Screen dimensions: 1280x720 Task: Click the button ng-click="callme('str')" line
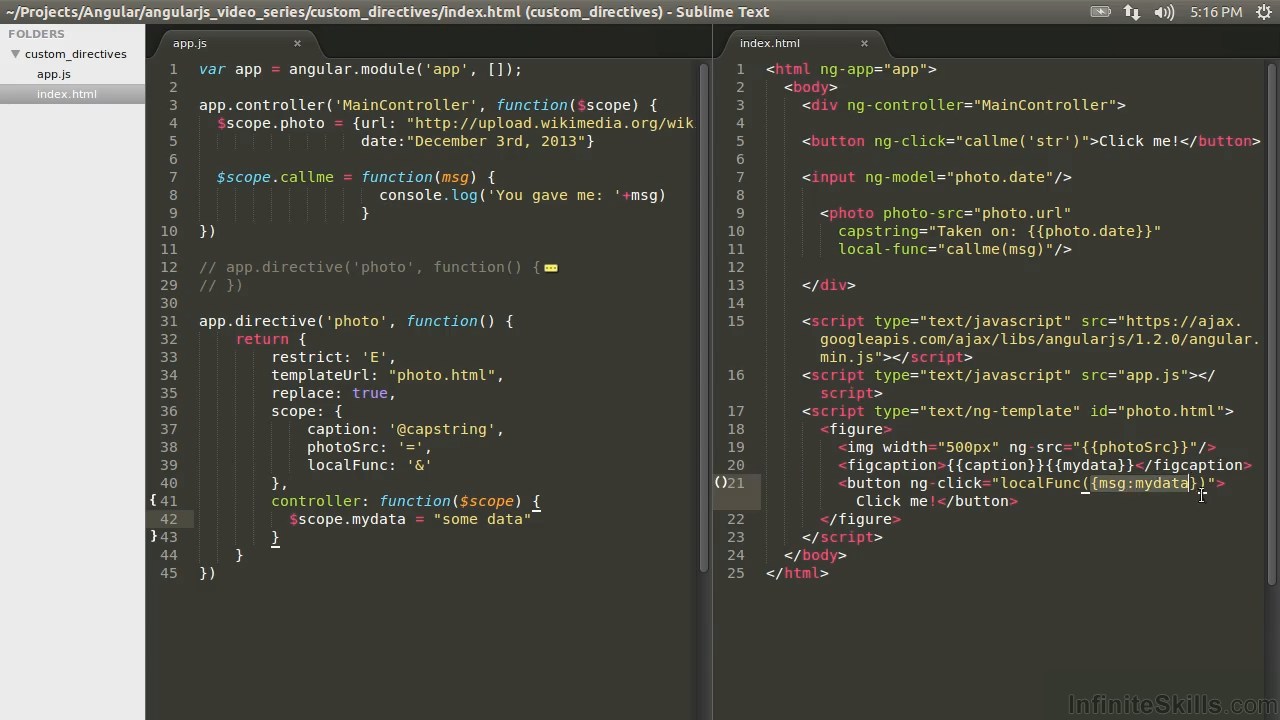[1031, 141]
